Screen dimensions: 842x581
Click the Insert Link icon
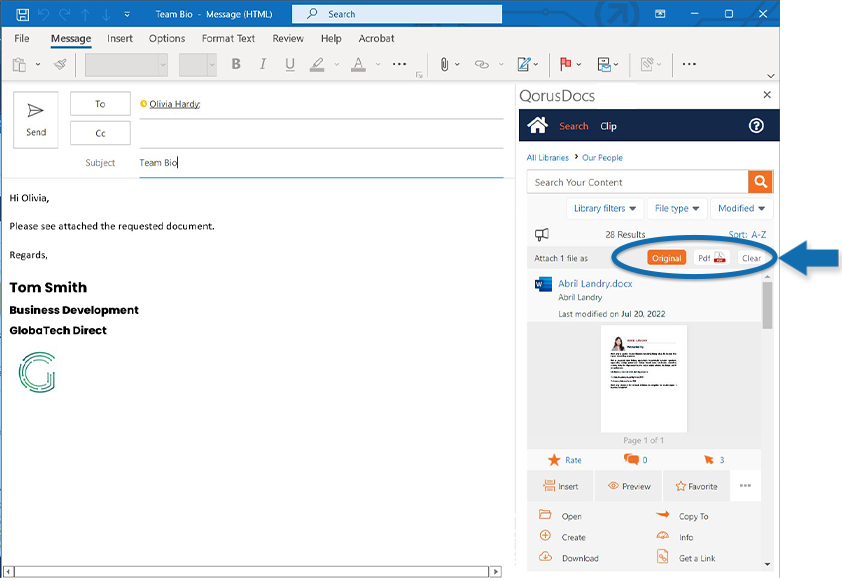482,64
